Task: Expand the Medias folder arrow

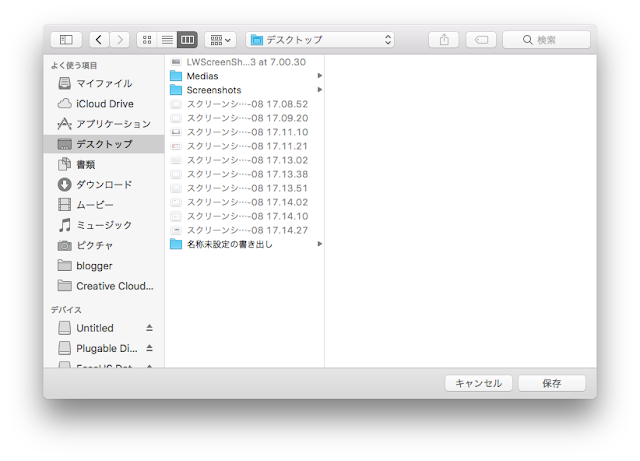Action: [320, 76]
